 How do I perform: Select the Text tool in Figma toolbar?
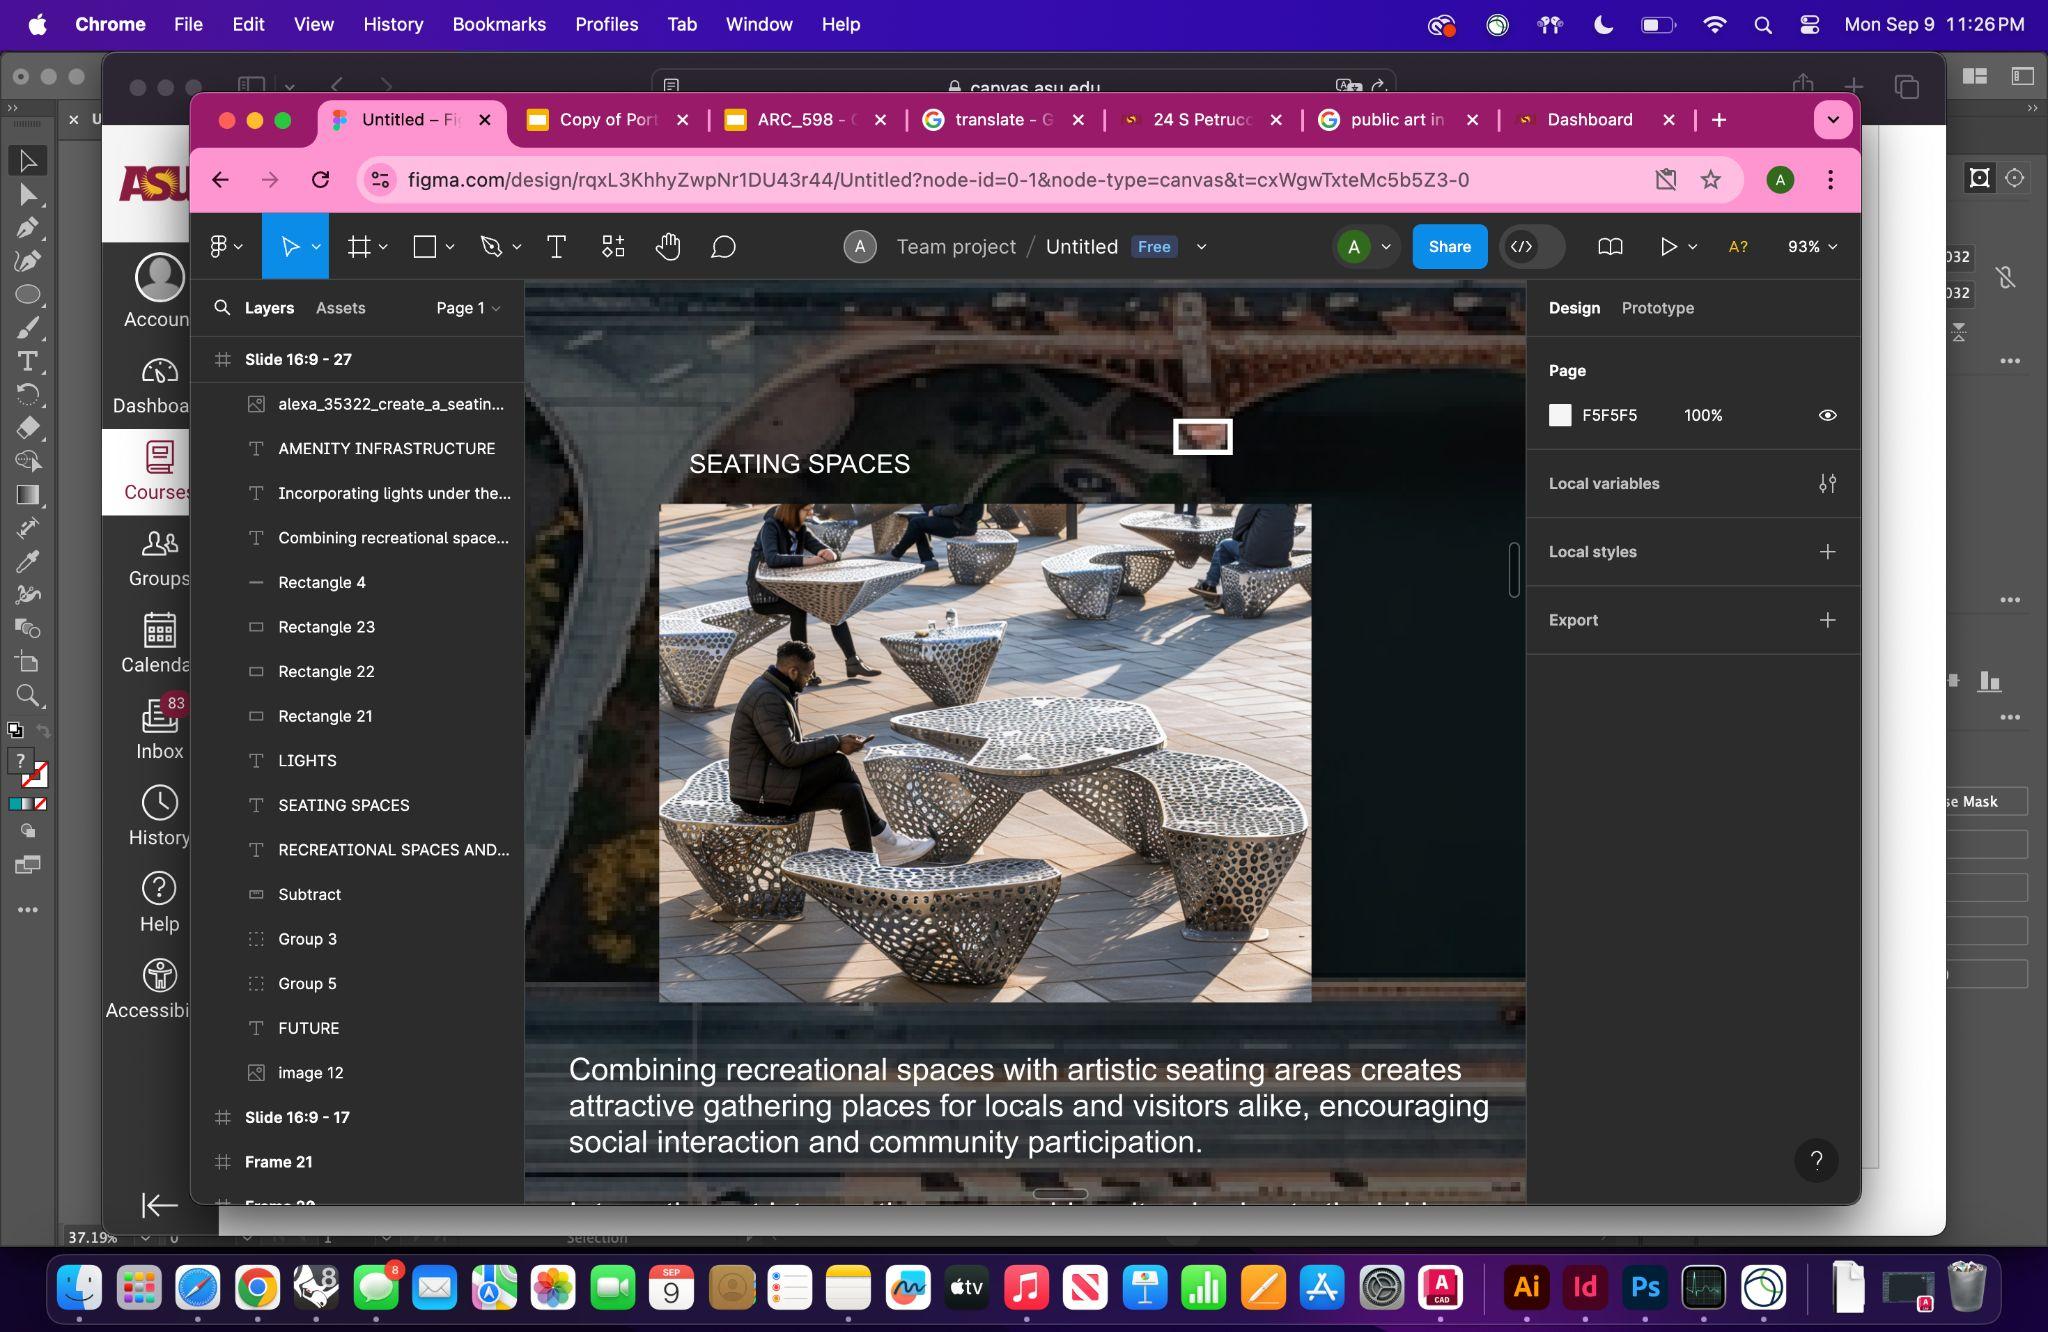[x=556, y=247]
